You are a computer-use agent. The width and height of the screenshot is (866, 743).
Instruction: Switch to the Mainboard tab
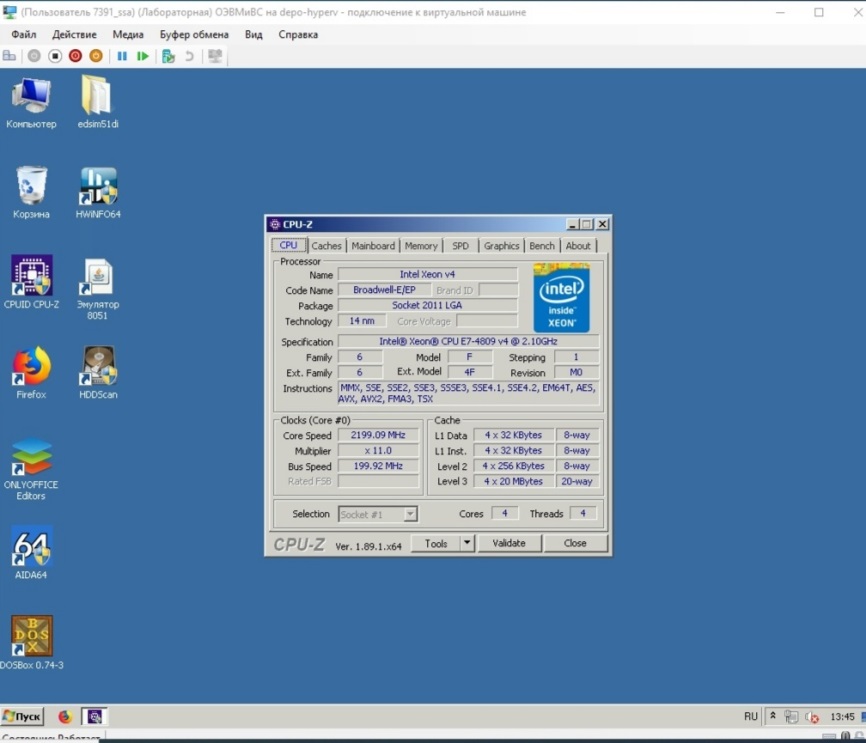point(373,246)
